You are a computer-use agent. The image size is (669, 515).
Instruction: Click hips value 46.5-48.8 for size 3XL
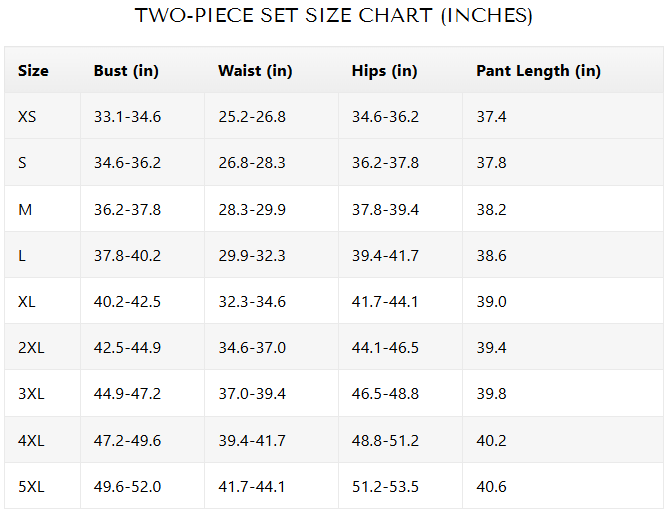(385, 394)
